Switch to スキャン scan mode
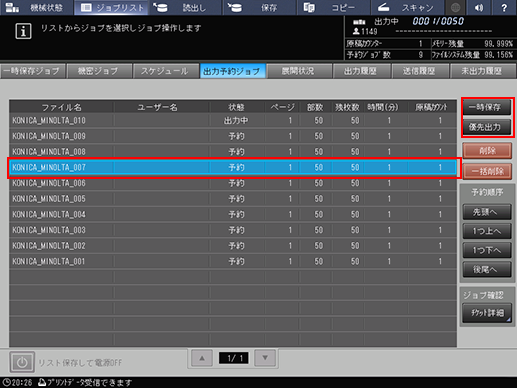Viewport: 517px width, 388px height. [x=407, y=7]
